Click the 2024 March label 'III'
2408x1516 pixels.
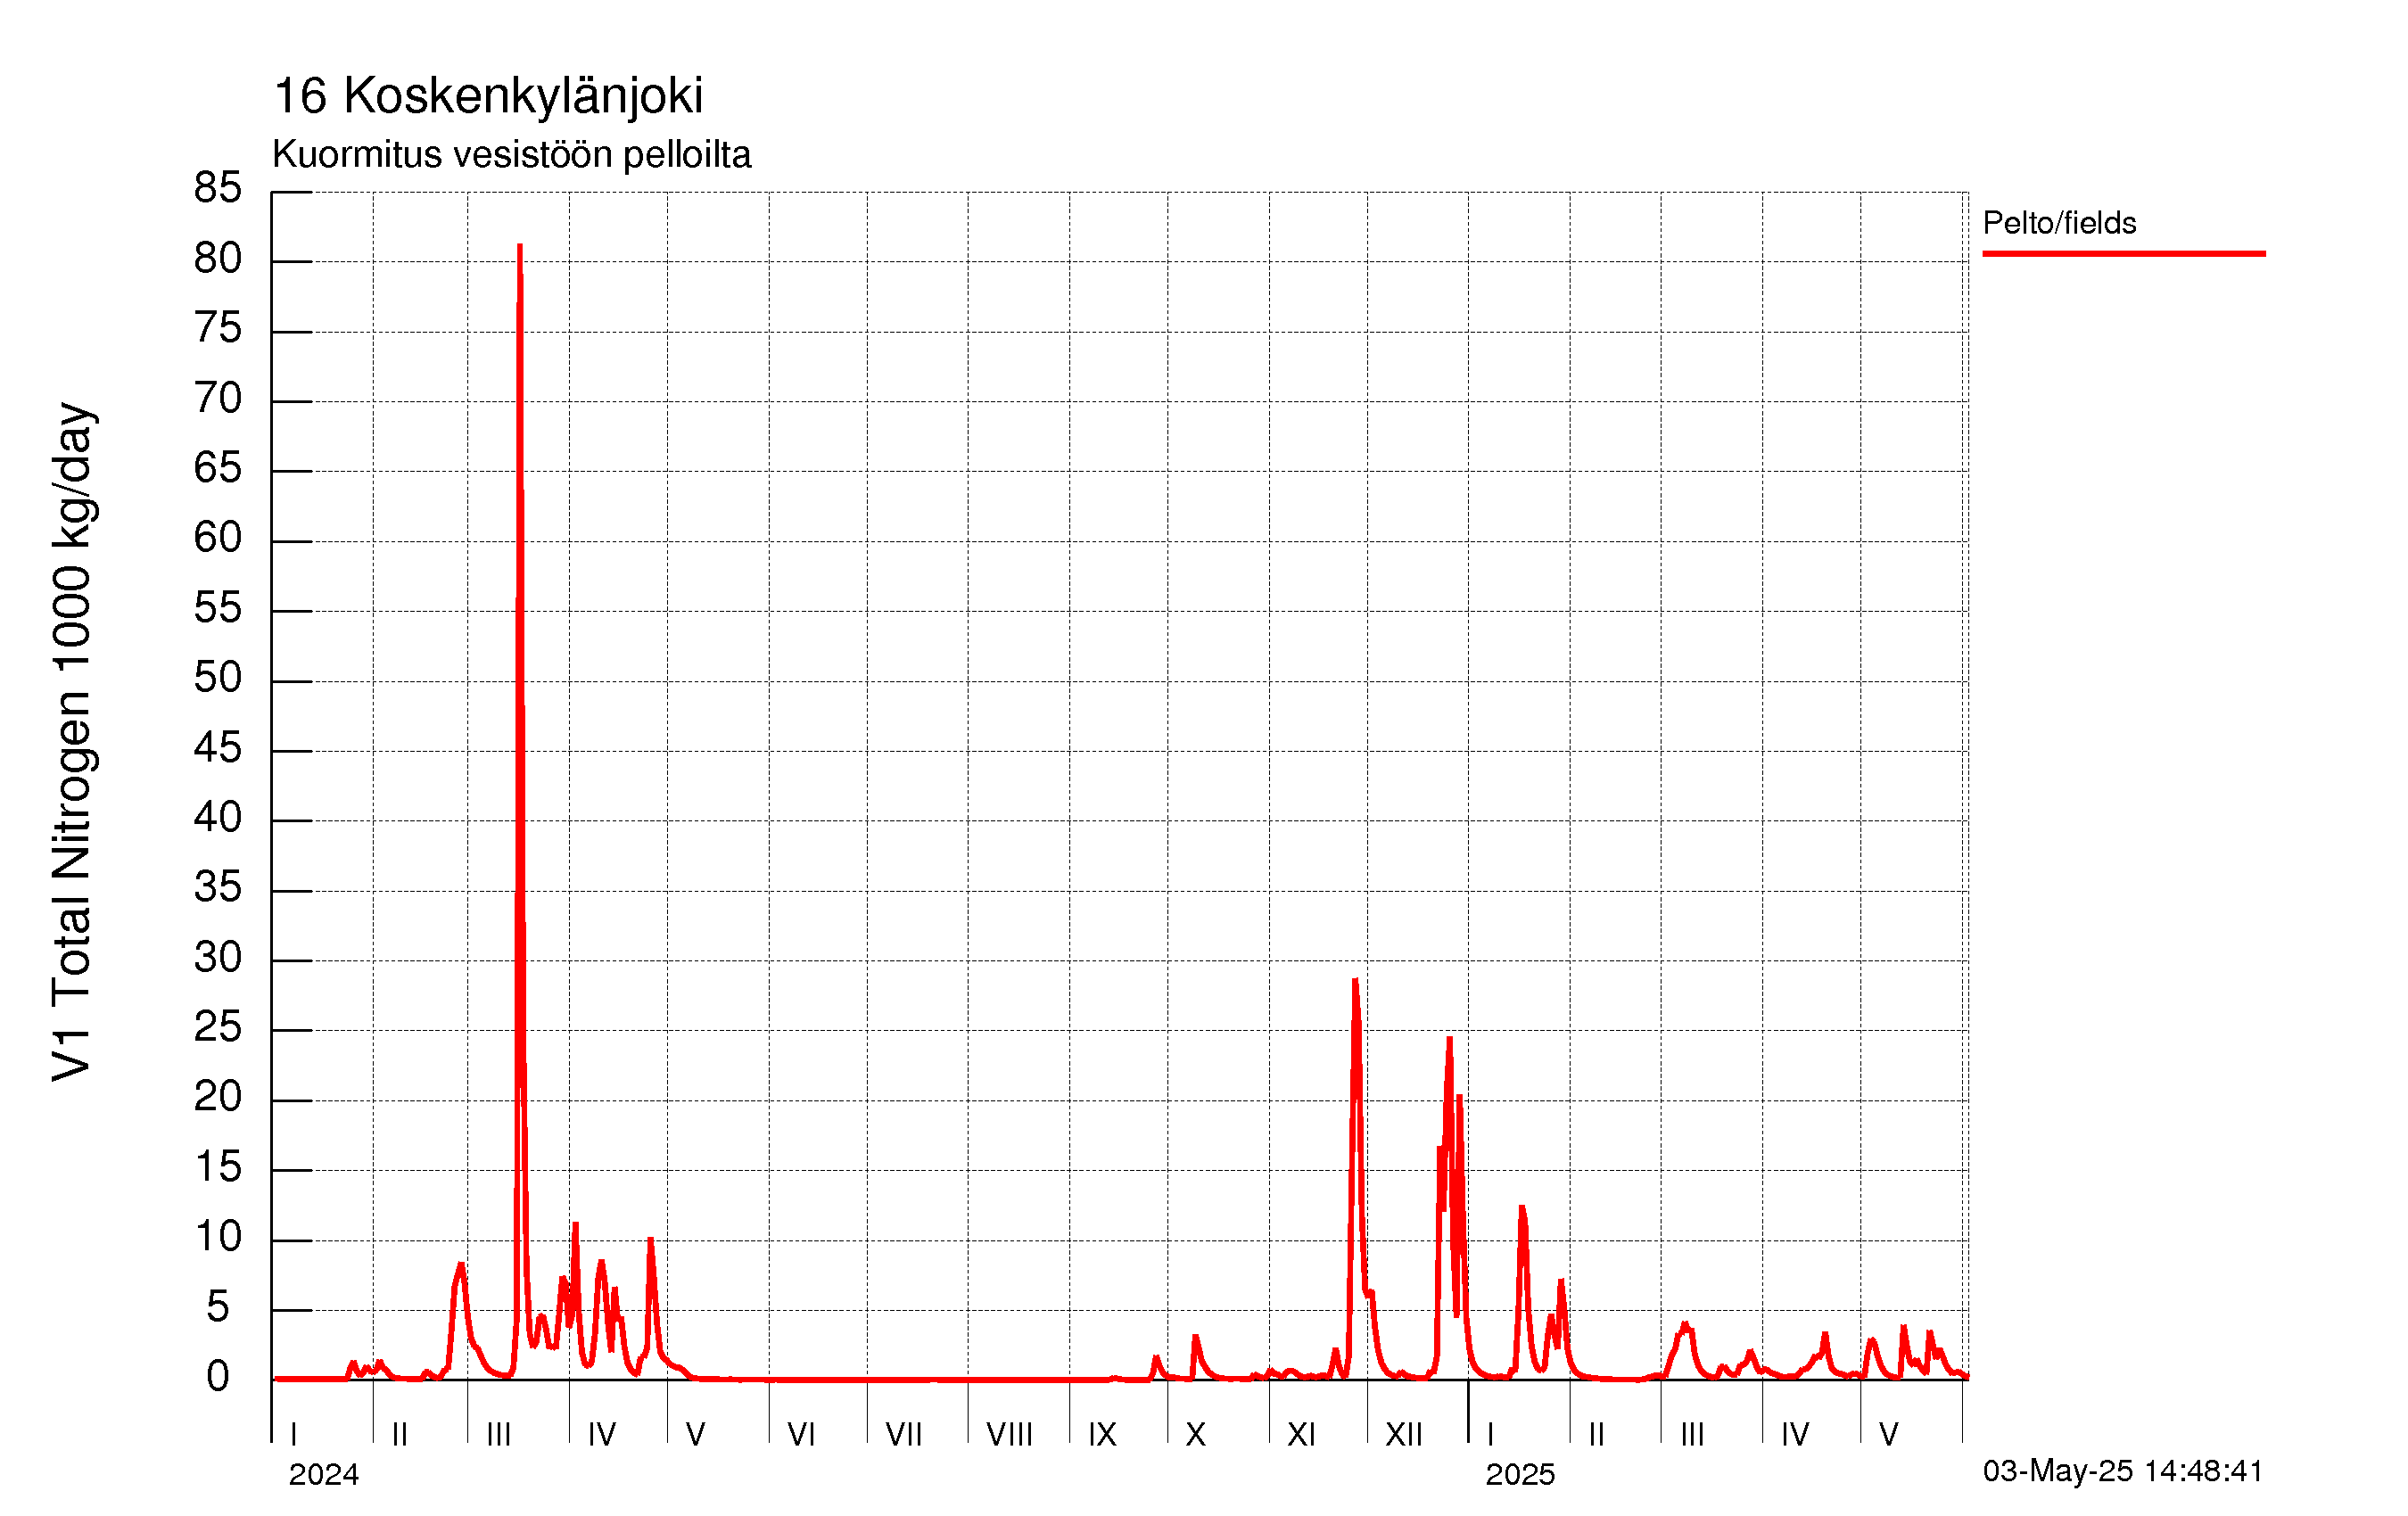(498, 1435)
